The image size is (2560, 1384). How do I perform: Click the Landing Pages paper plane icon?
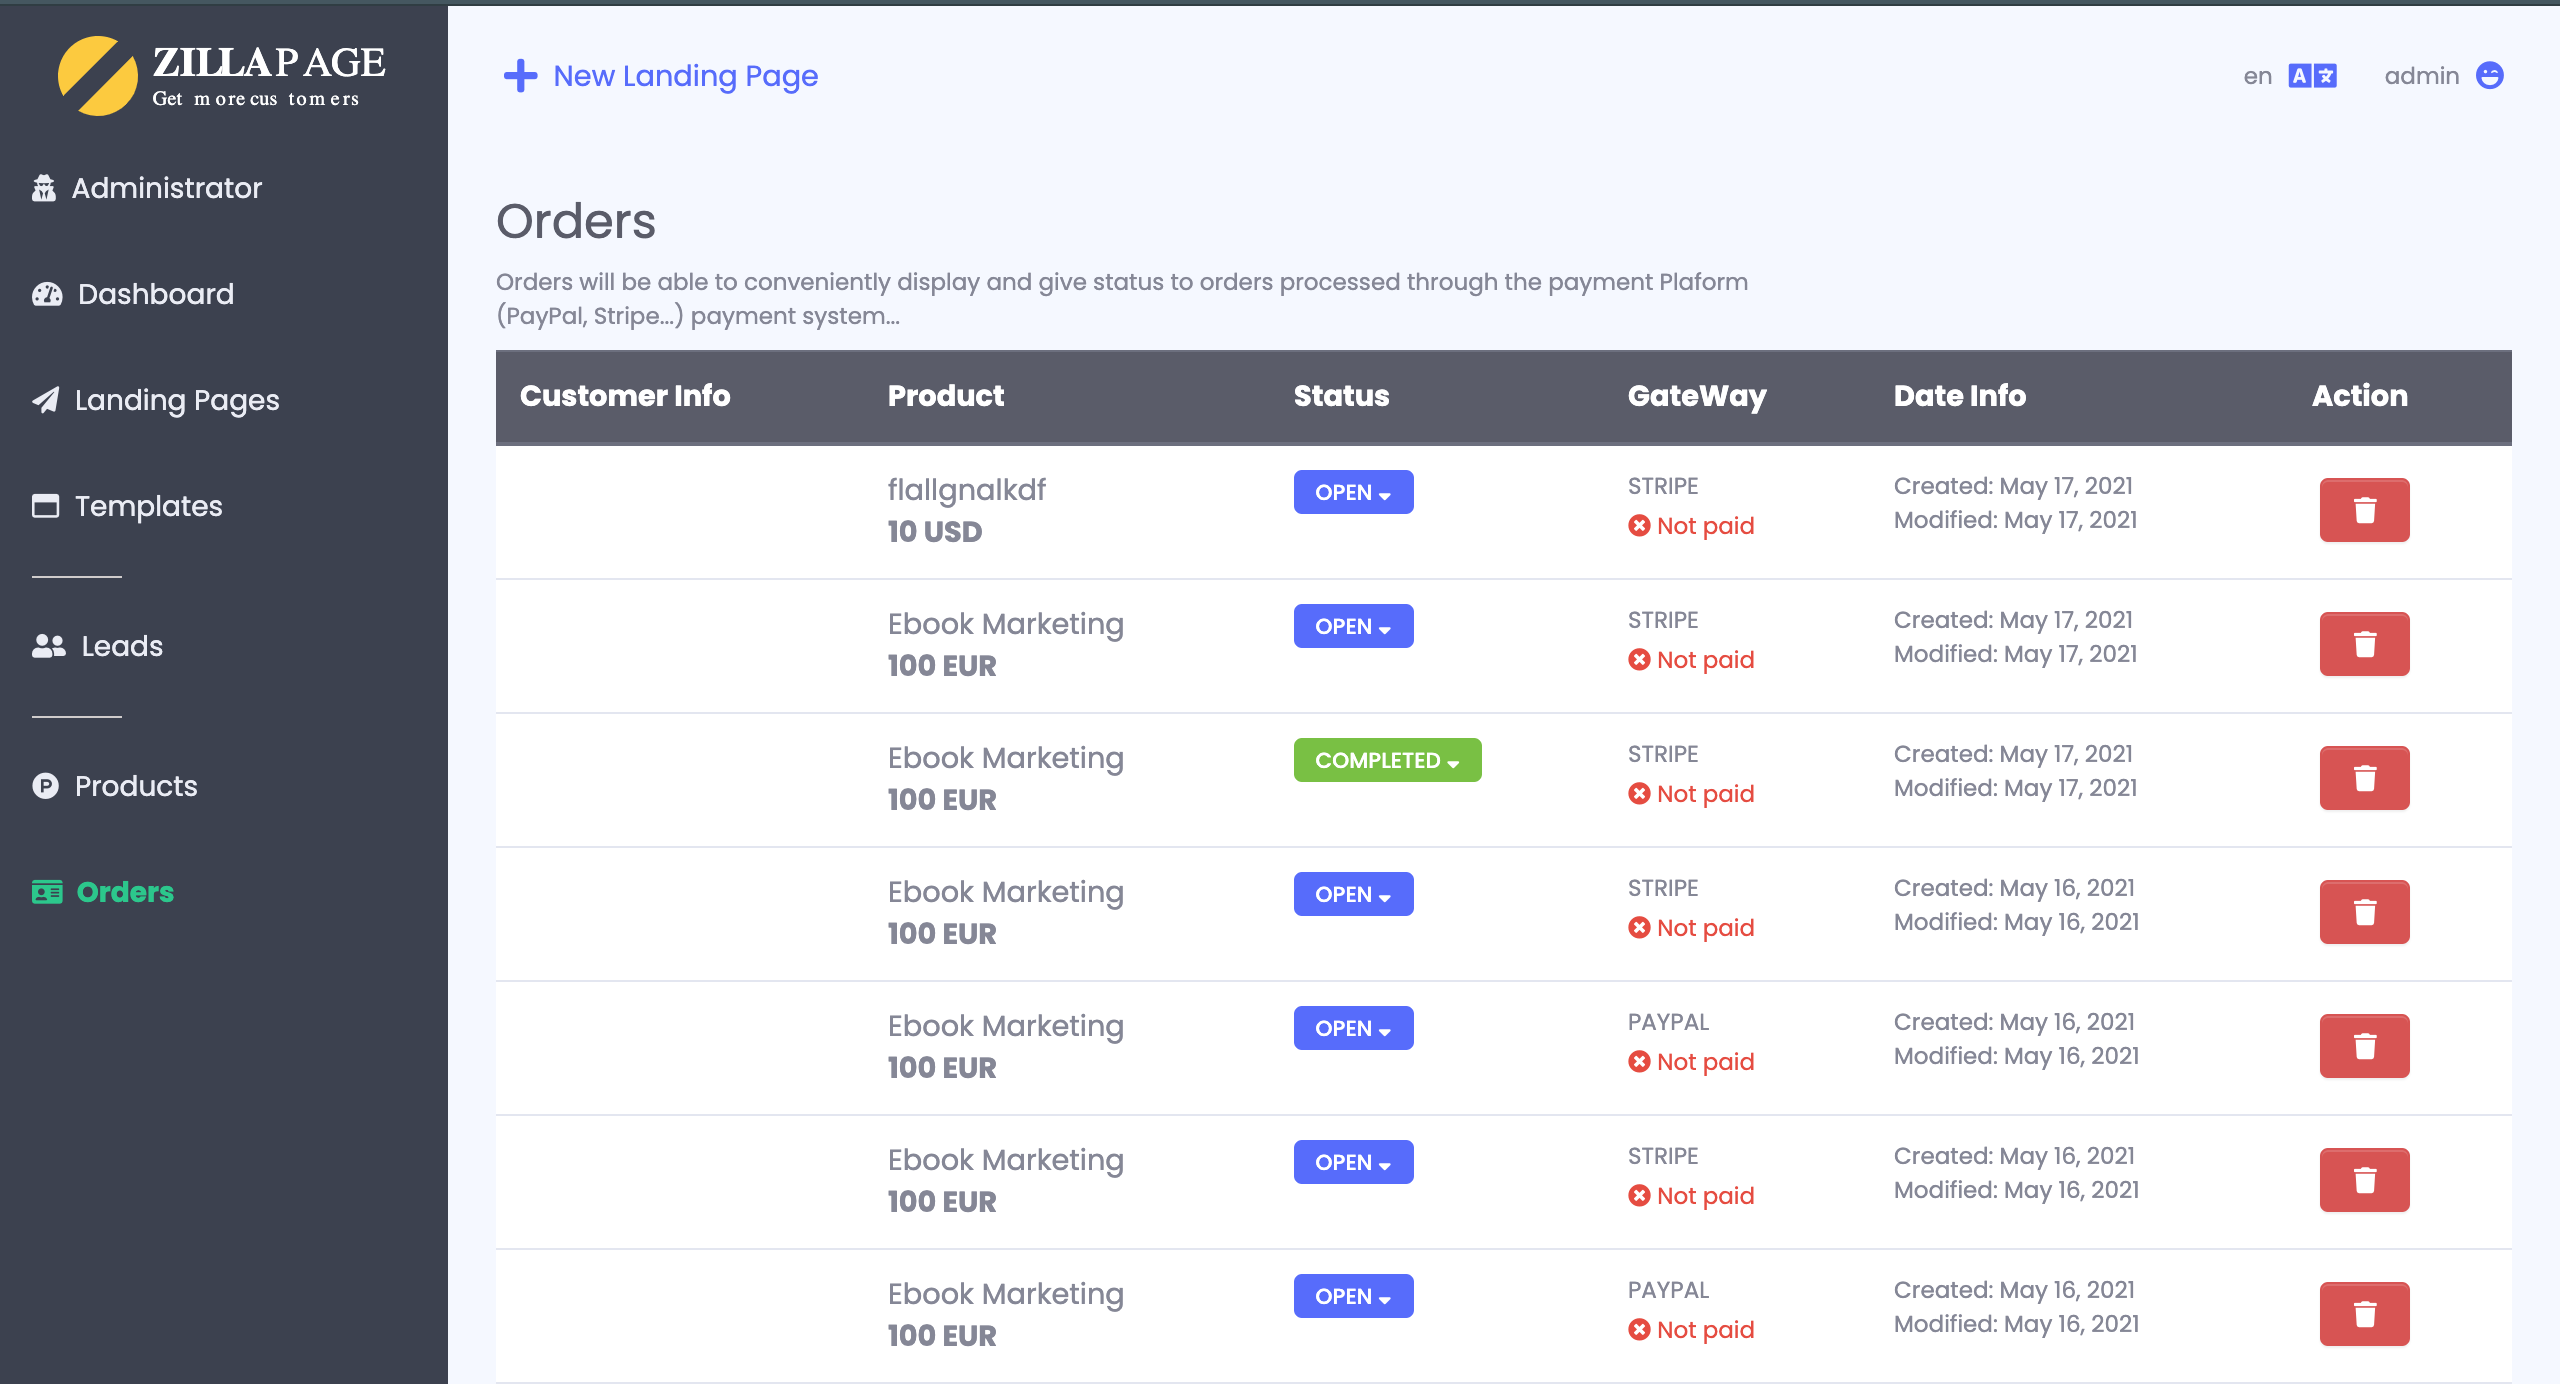[46, 400]
